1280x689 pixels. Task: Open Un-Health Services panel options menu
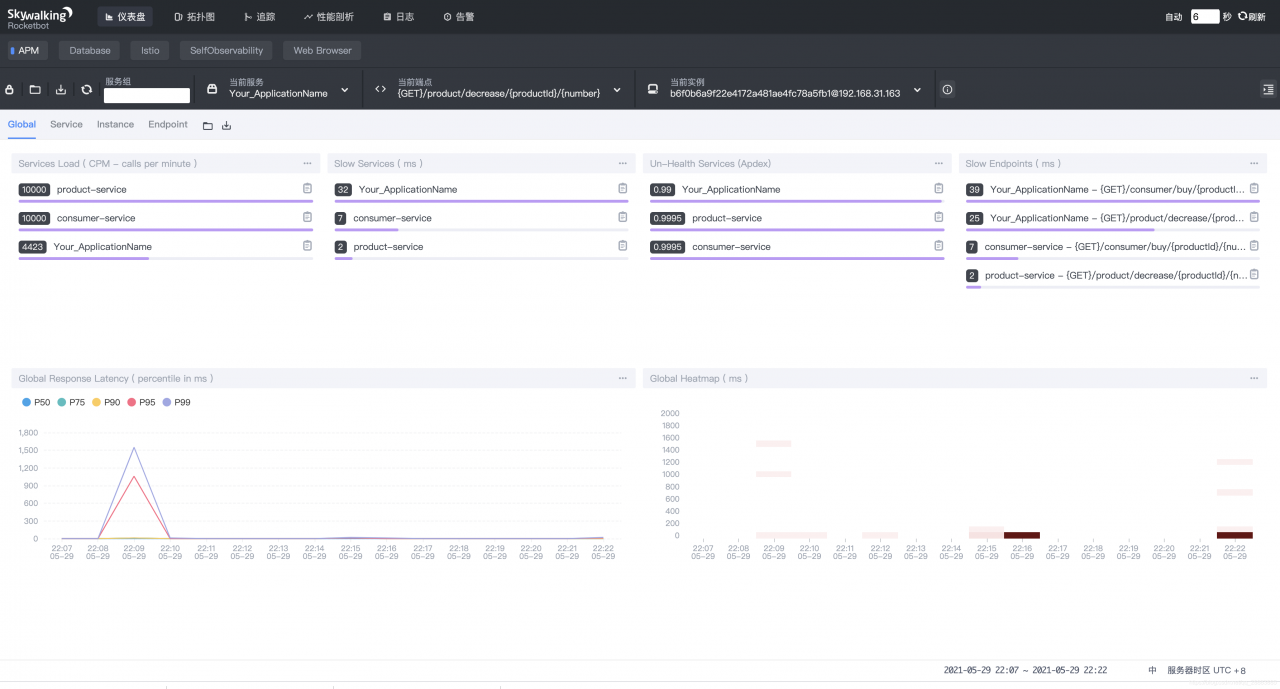938,163
